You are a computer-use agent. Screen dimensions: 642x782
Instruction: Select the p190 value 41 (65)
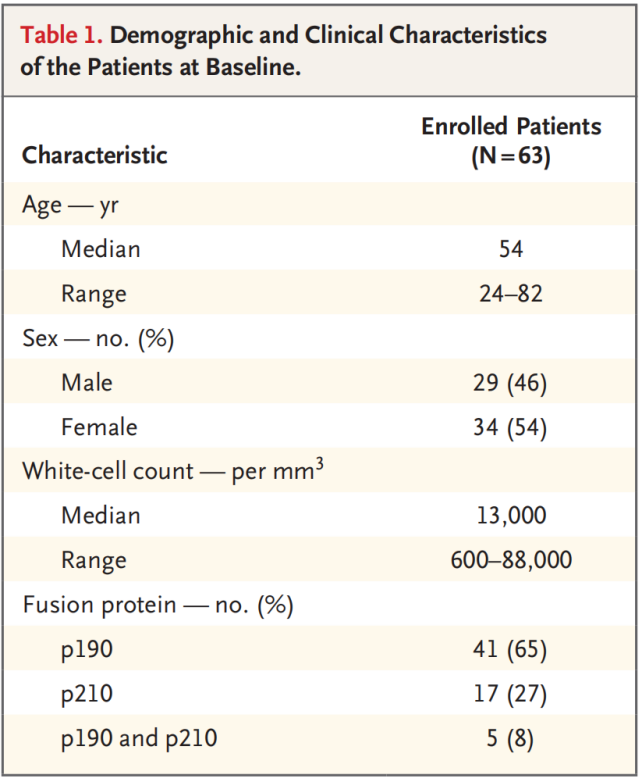511,649
